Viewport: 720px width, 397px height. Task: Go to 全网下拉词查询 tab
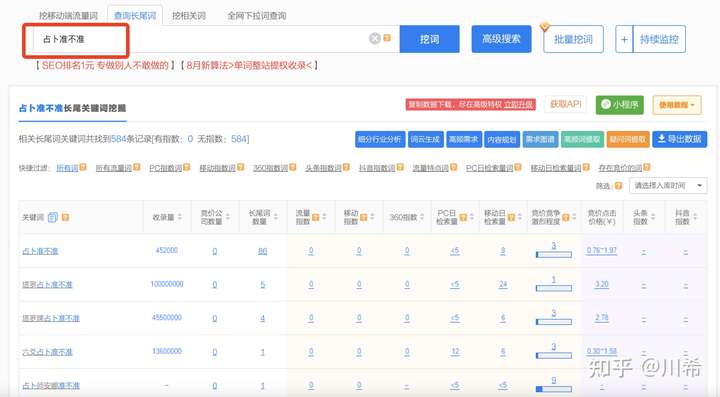point(257,16)
